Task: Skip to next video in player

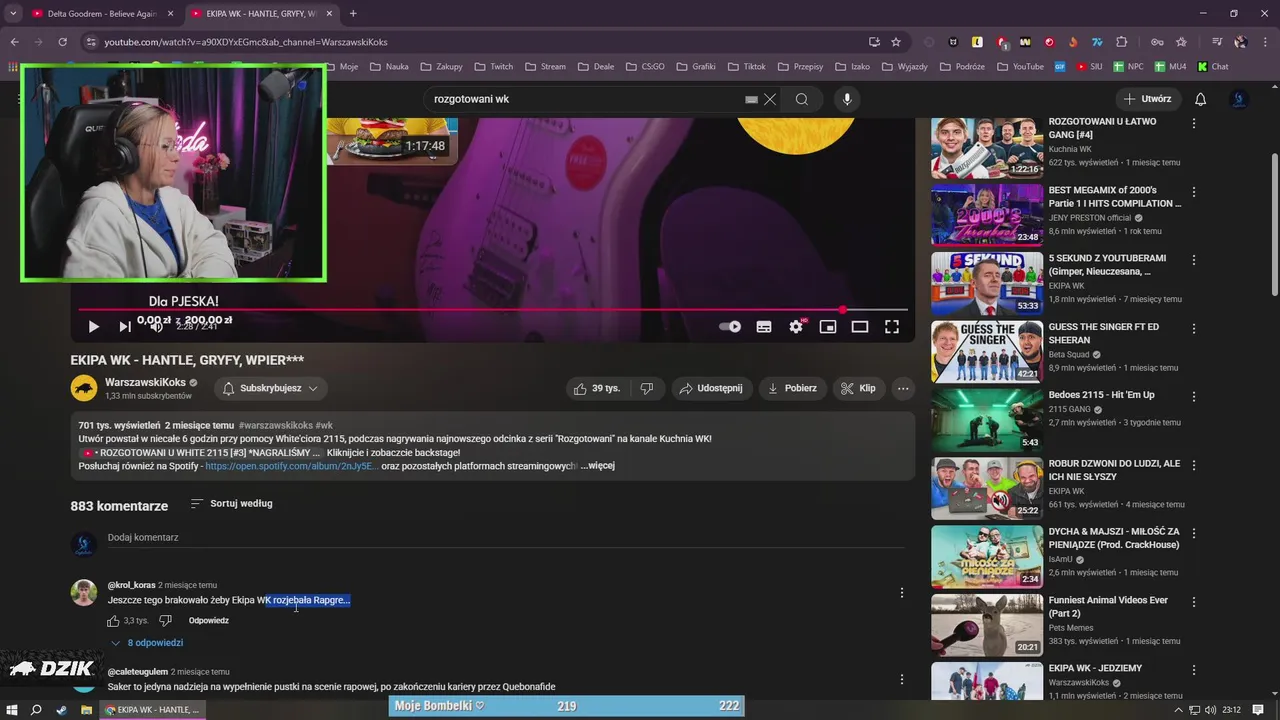Action: pos(125,326)
